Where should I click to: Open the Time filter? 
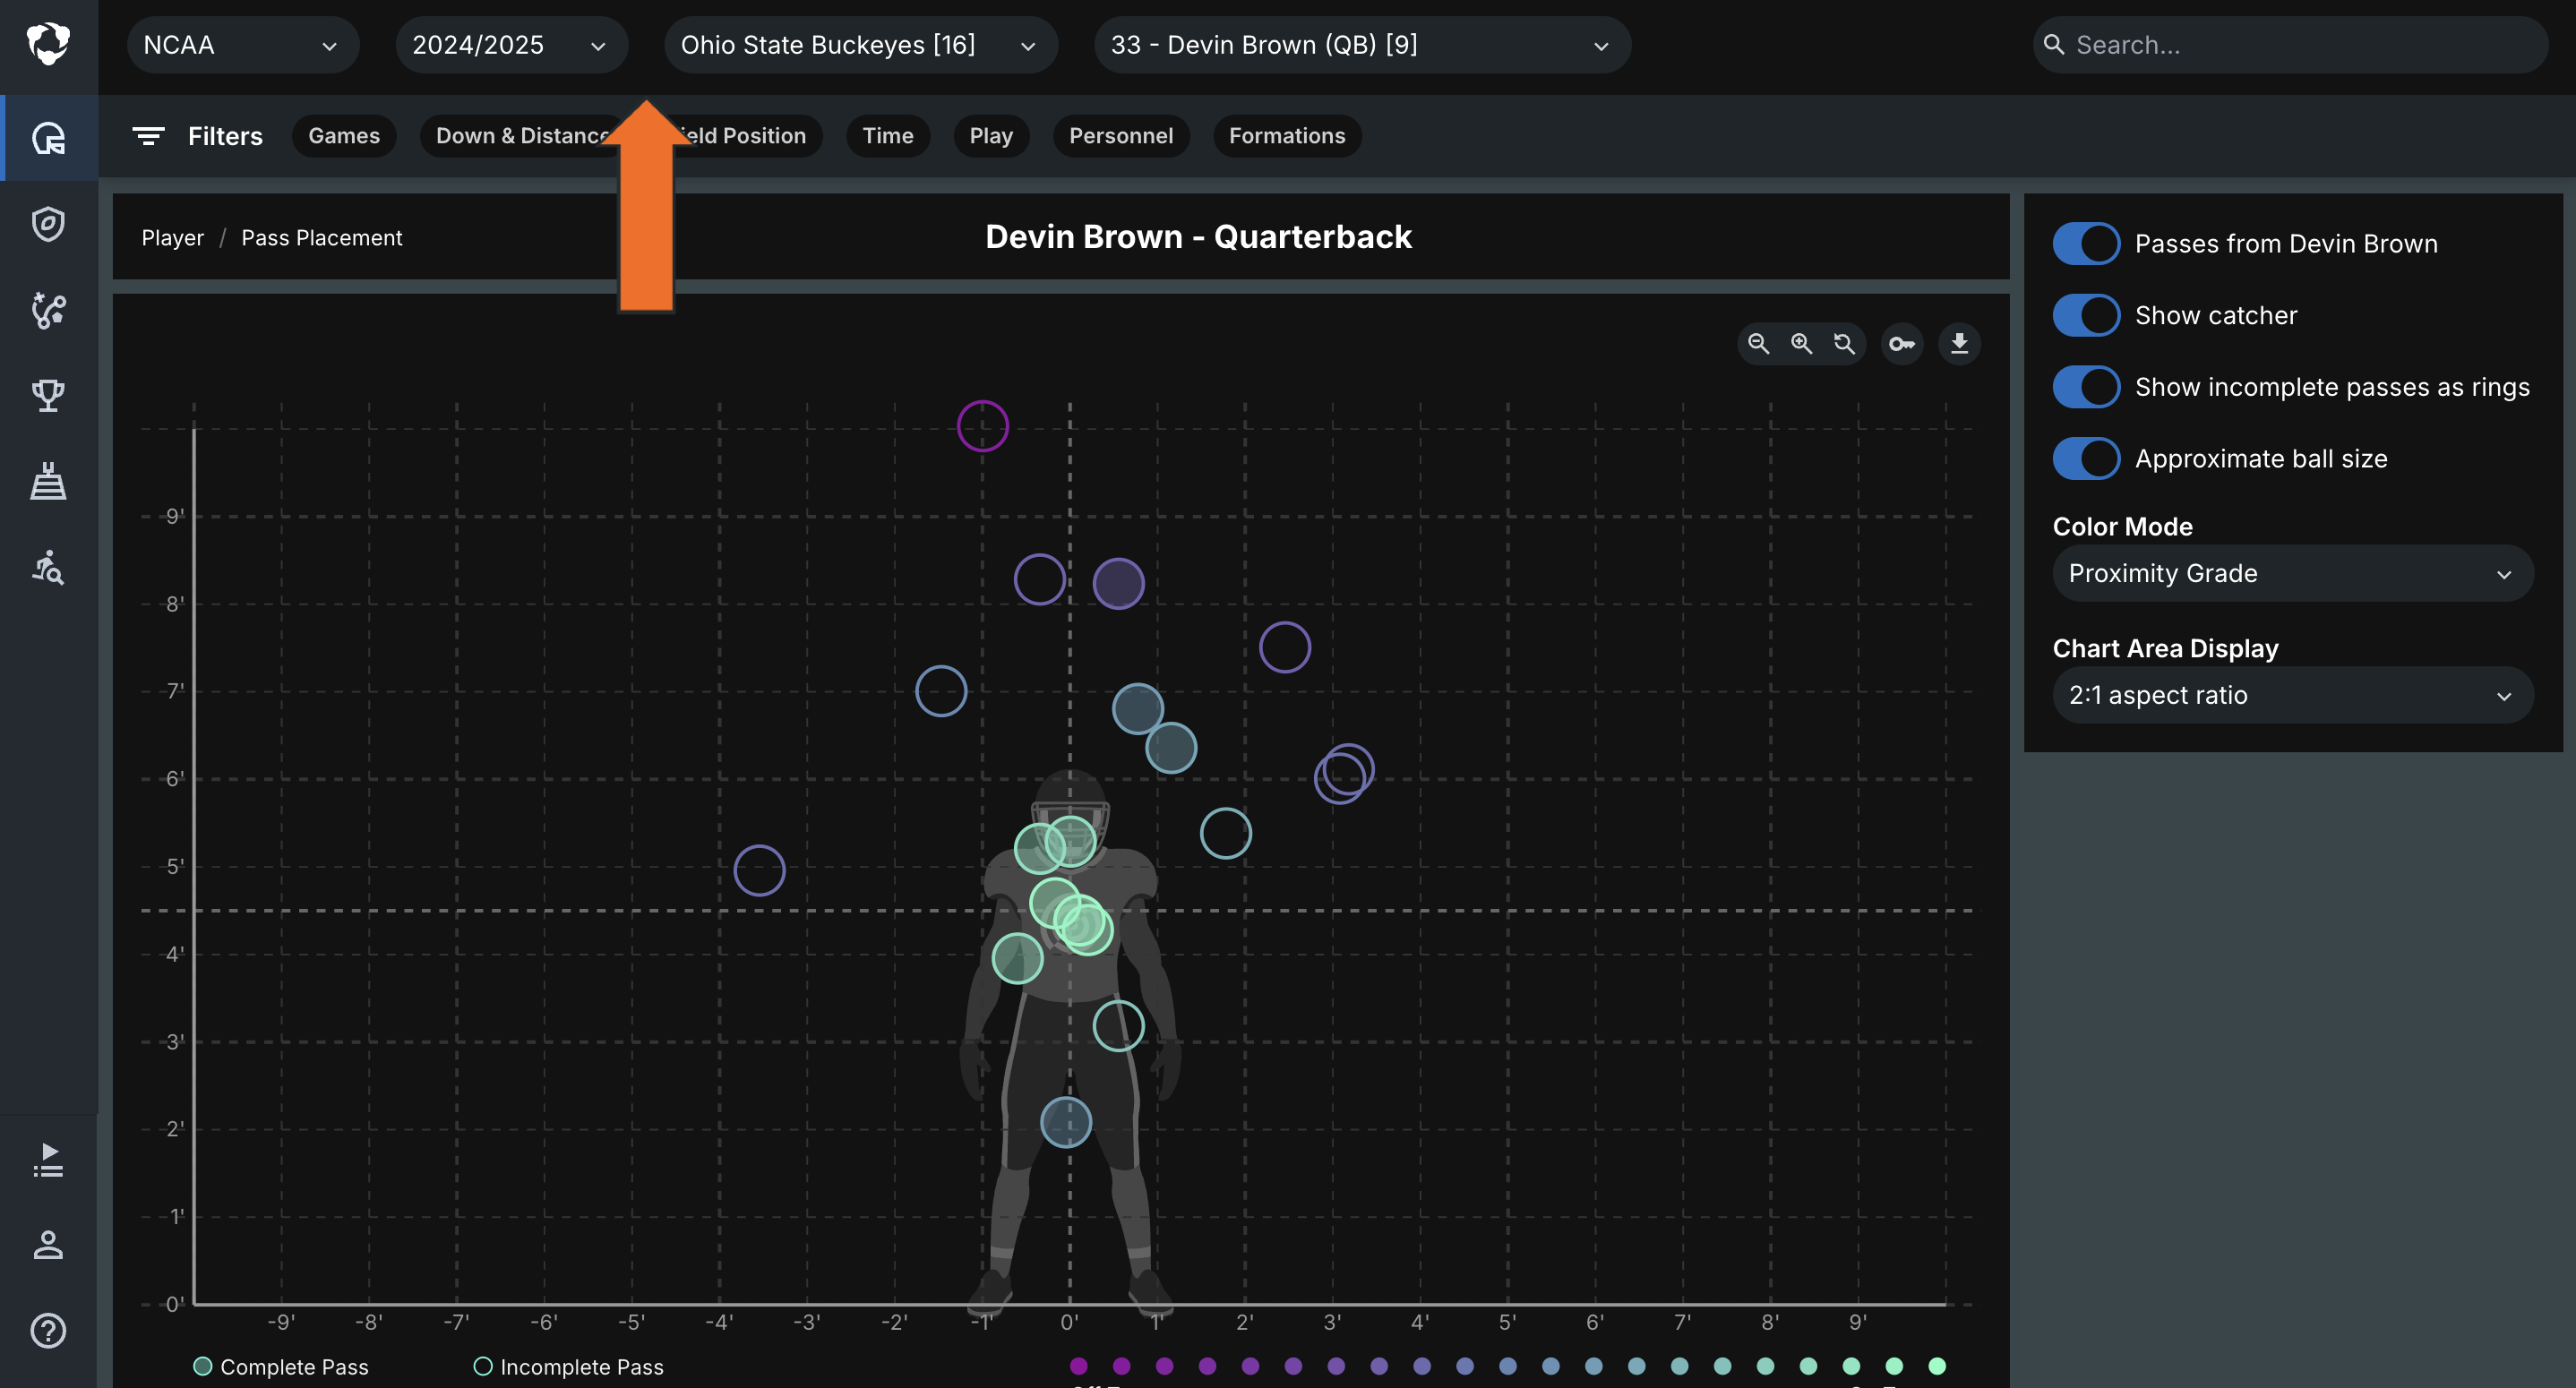(x=888, y=136)
